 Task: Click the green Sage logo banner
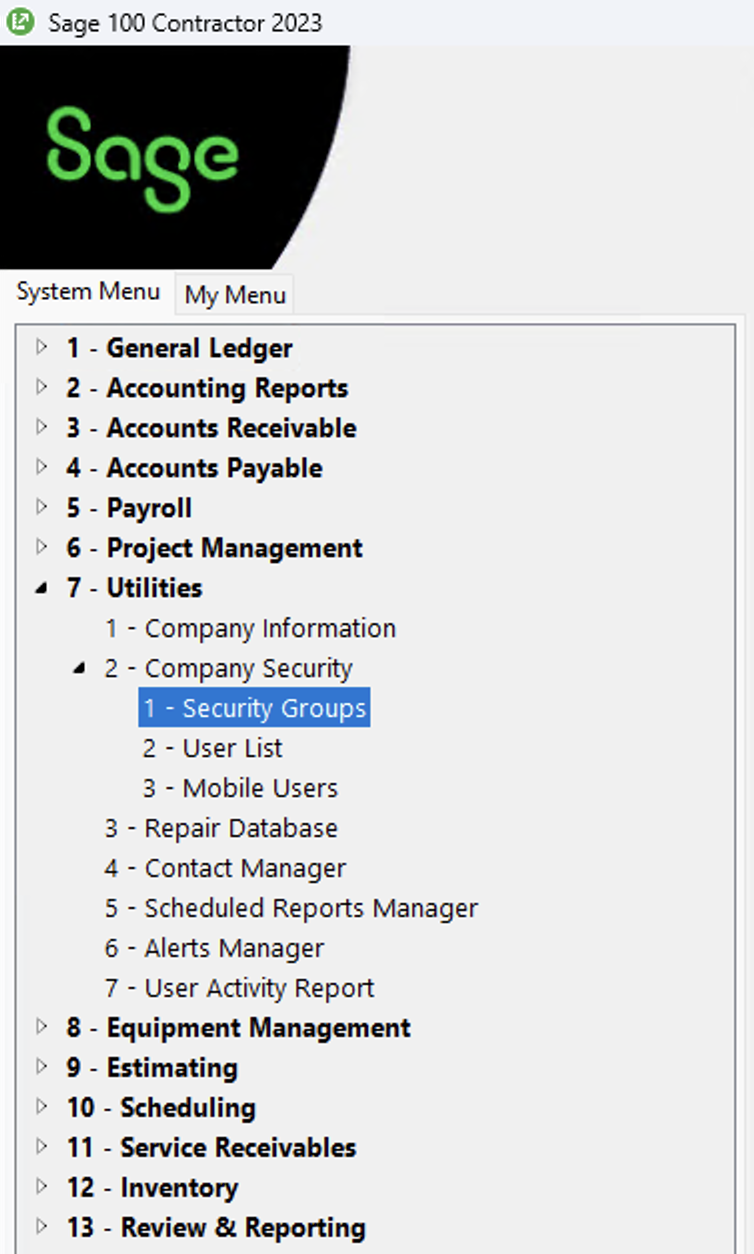(x=142, y=158)
